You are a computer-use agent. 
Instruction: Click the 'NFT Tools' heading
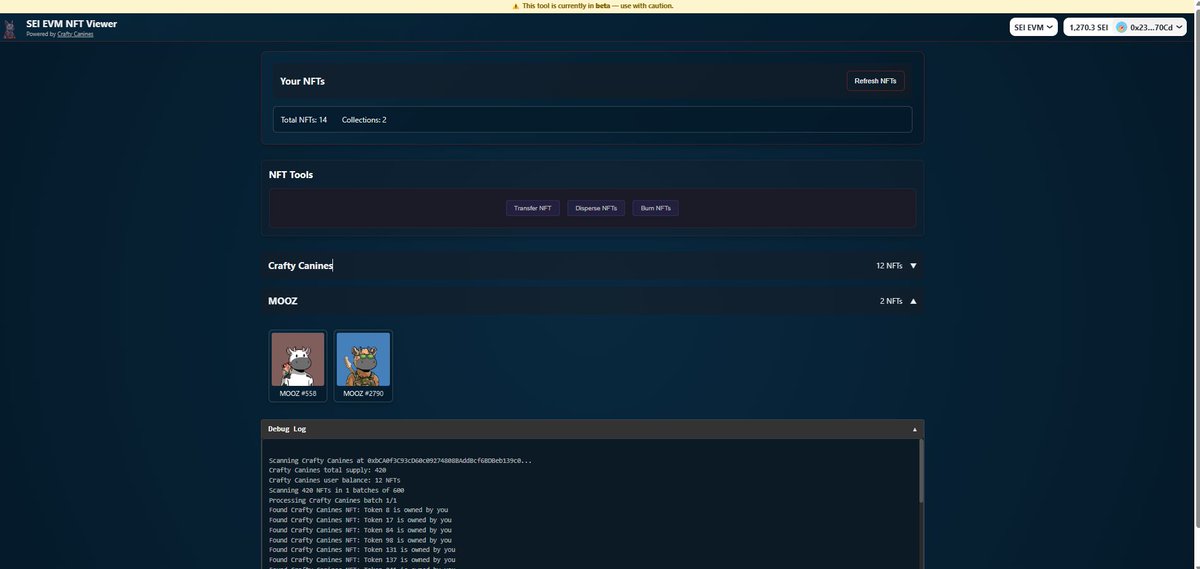click(291, 175)
